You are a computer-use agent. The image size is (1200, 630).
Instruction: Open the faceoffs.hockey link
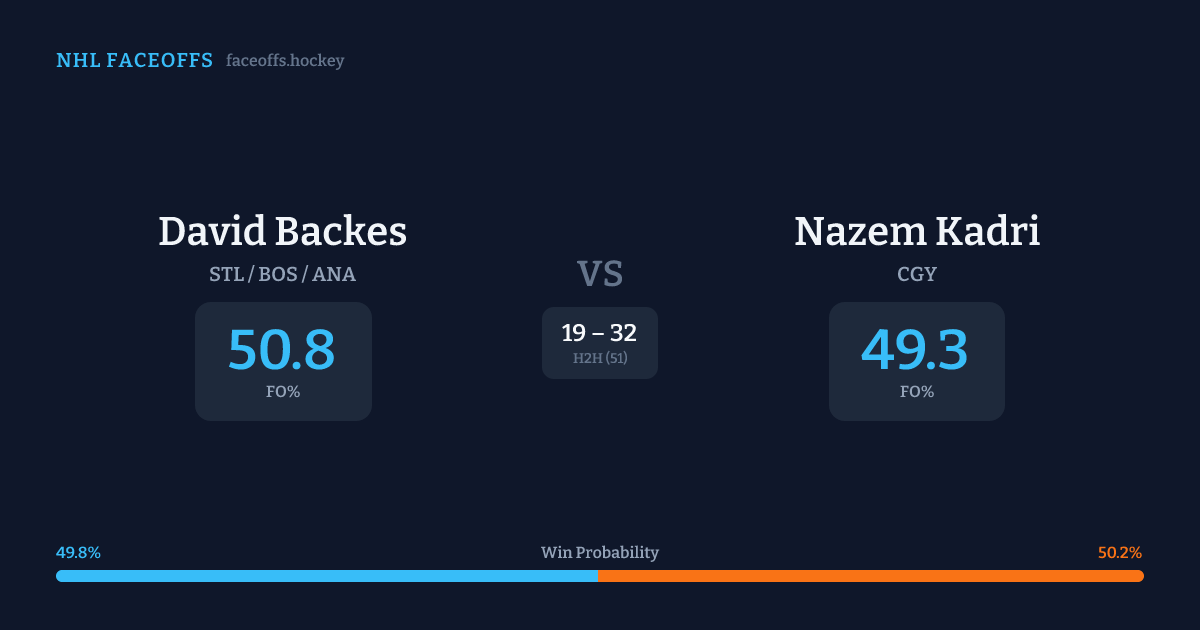[285, 61]
